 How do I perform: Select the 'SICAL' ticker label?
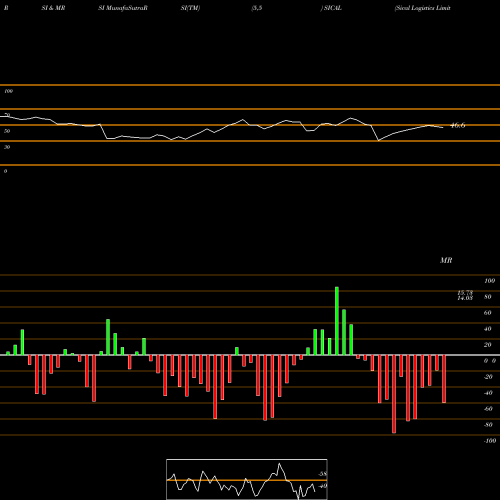click(332, 8)
